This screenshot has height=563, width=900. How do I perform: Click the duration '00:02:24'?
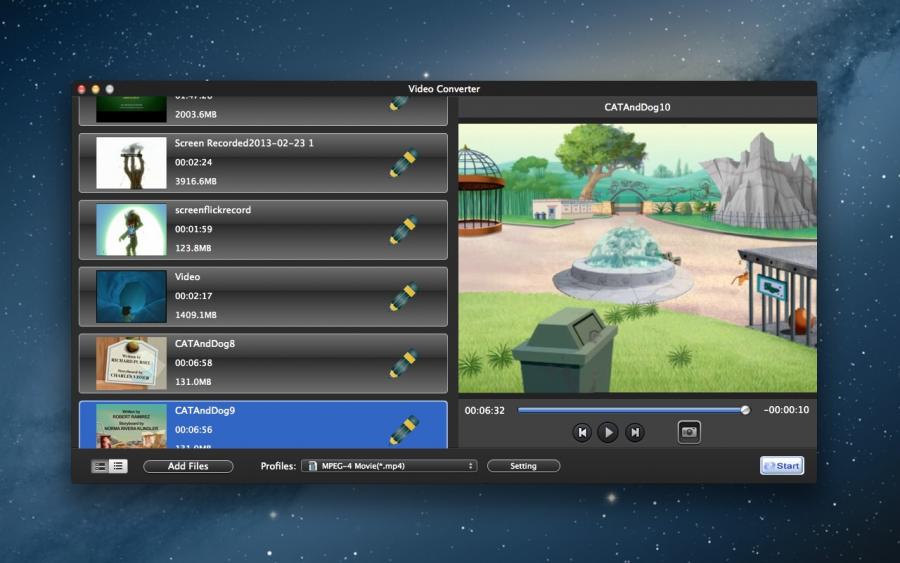click(193, 162)
